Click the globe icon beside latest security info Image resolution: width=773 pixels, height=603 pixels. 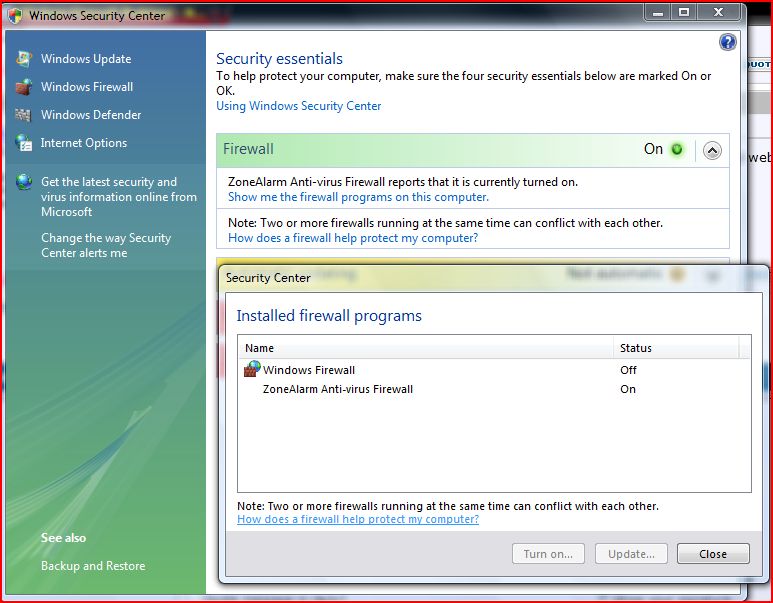(23, 182)
